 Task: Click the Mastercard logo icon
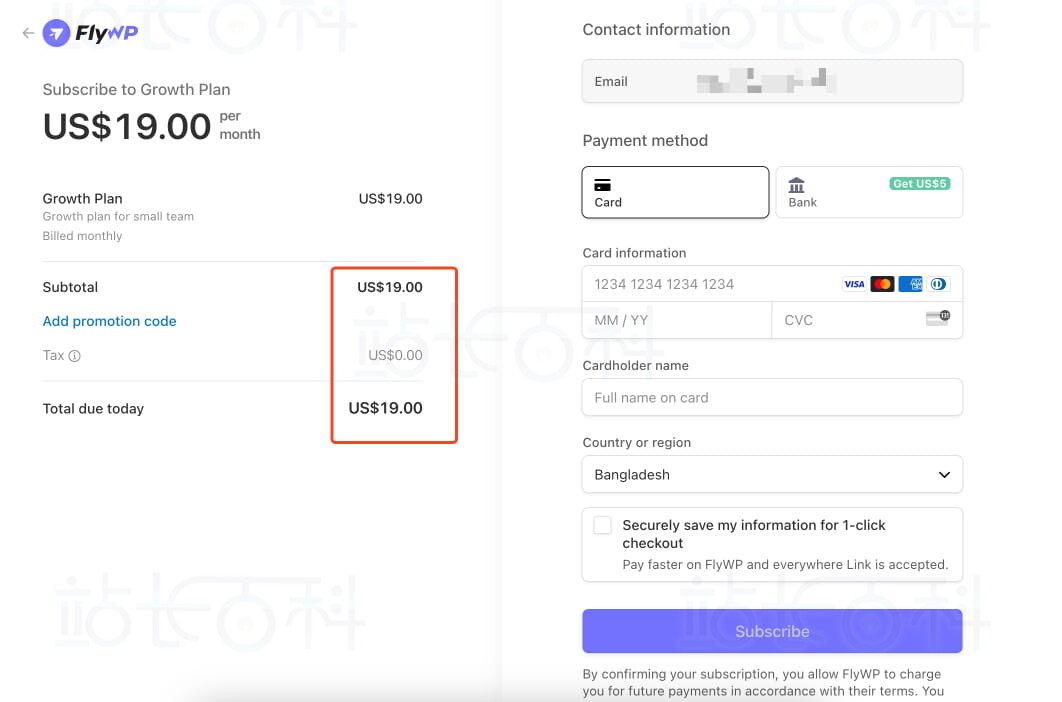click(x=882, y=284)
